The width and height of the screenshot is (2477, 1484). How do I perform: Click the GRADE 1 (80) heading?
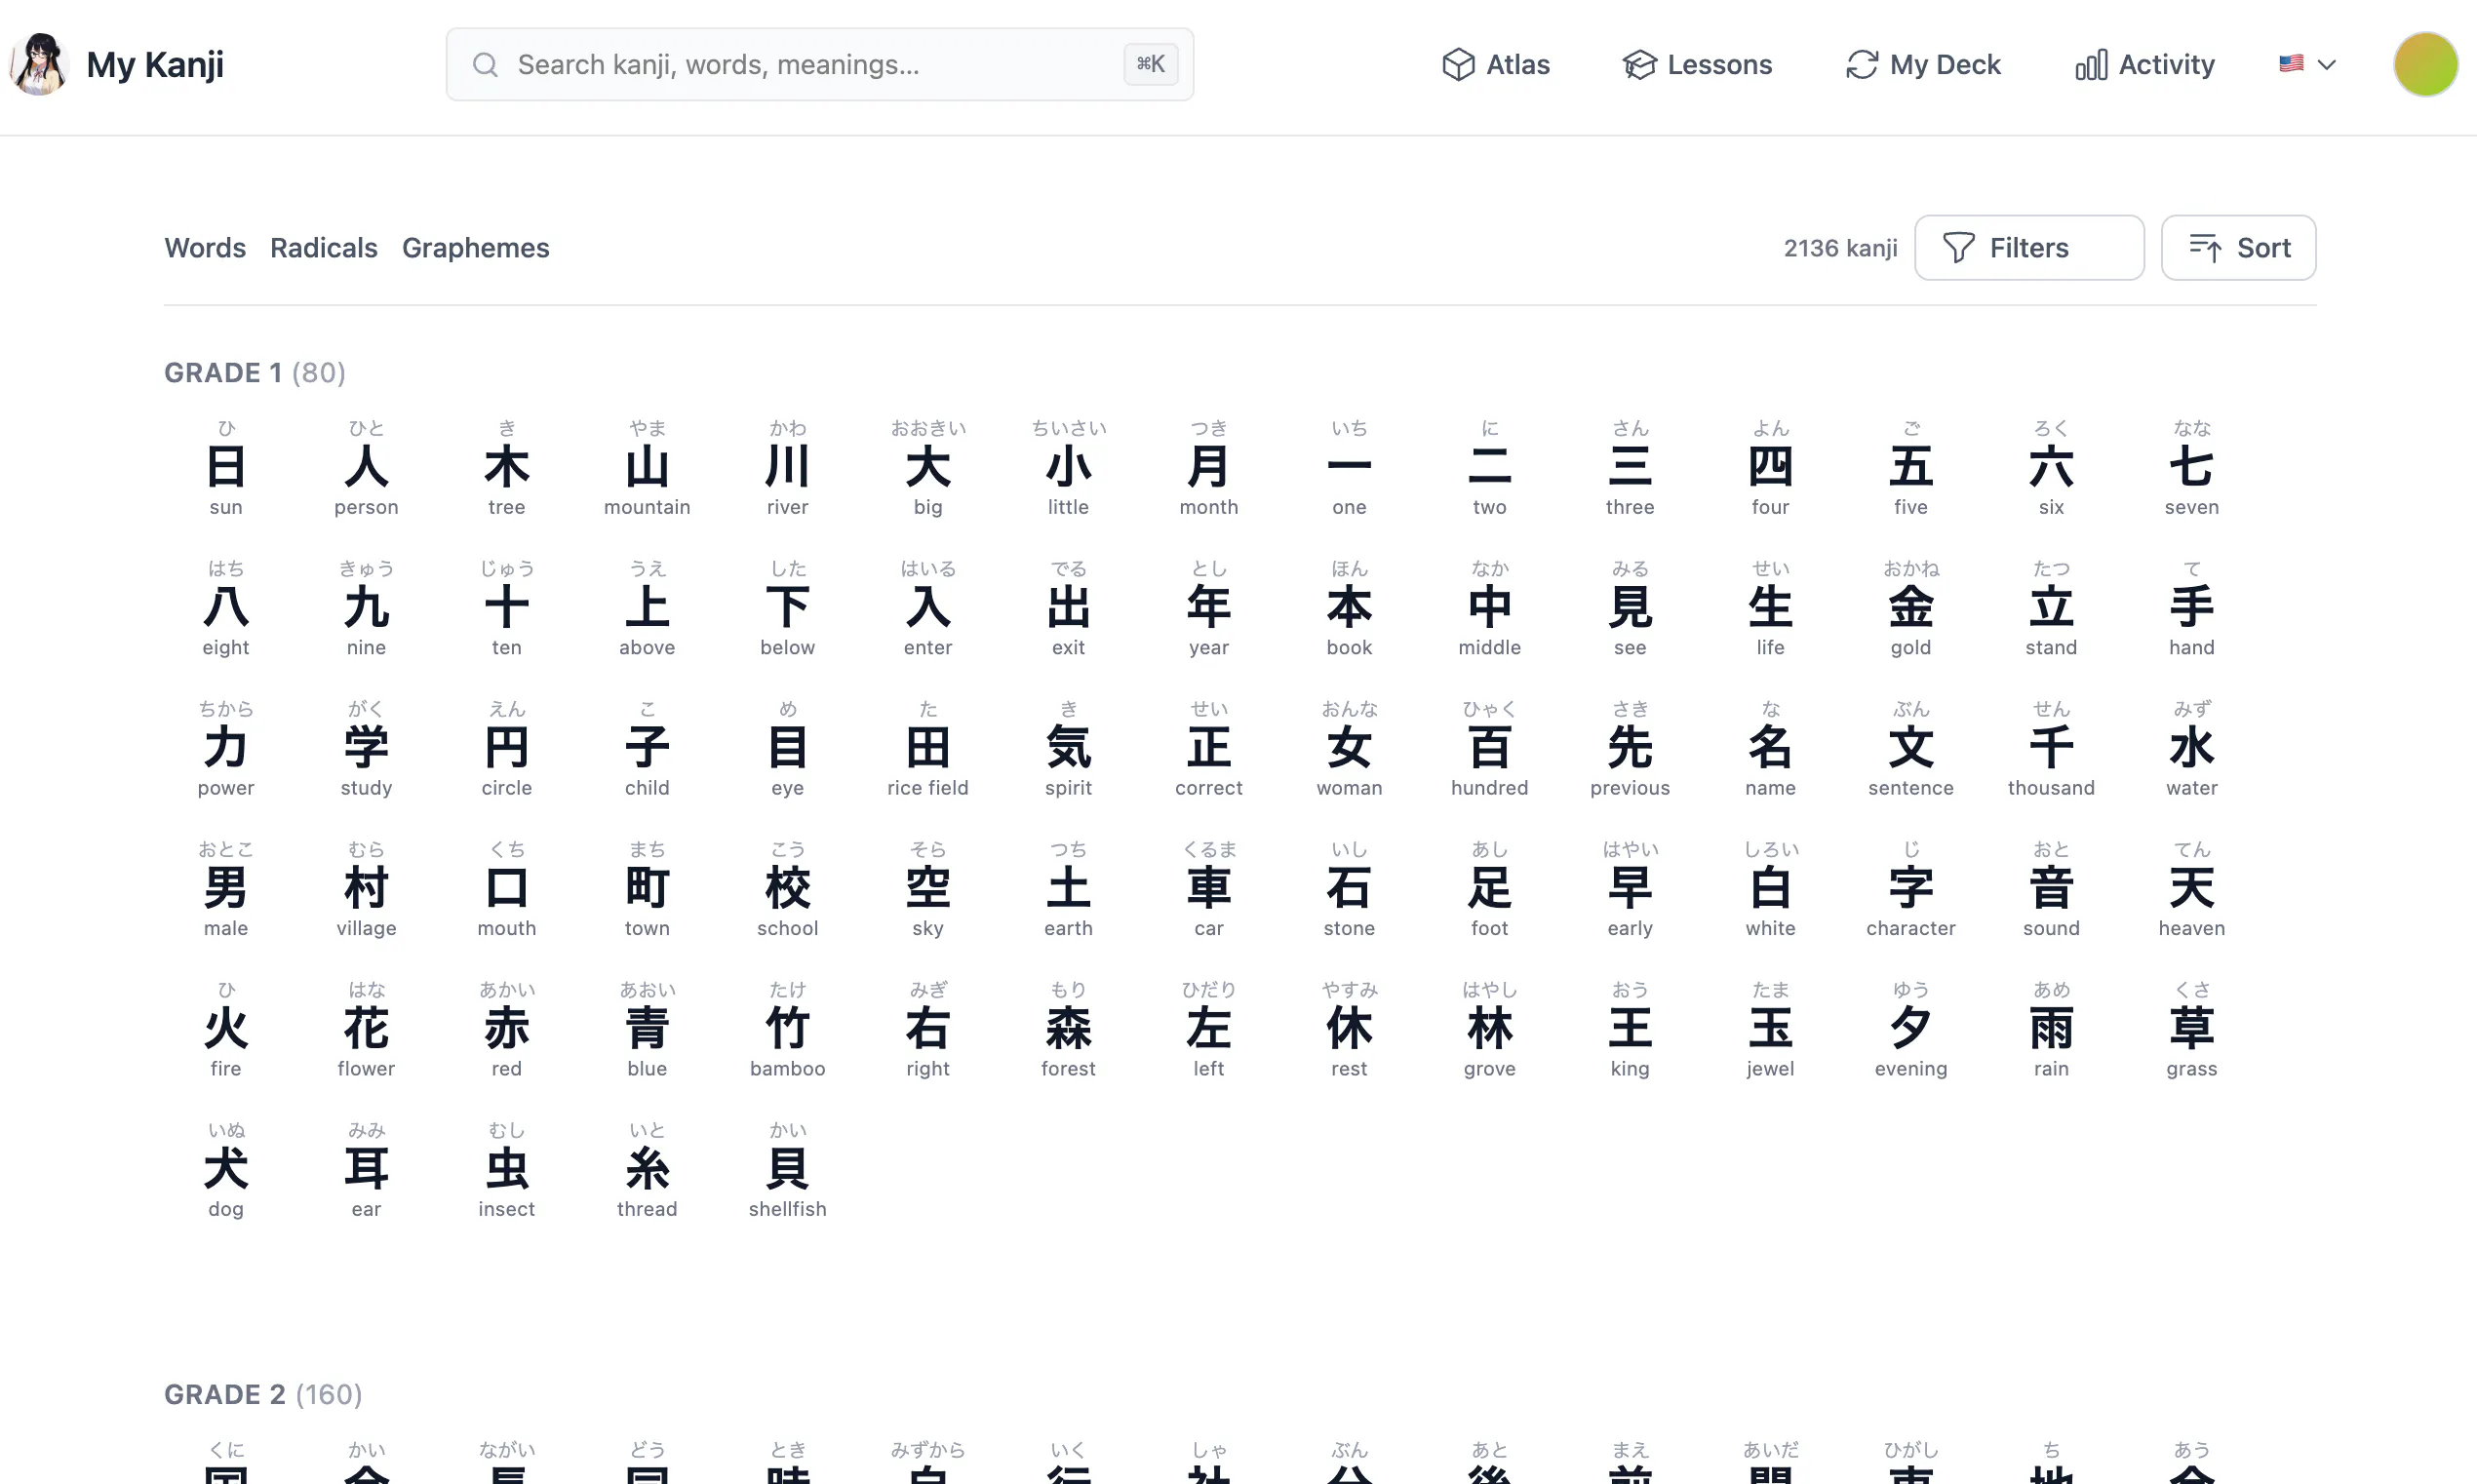tap(255, 373)
